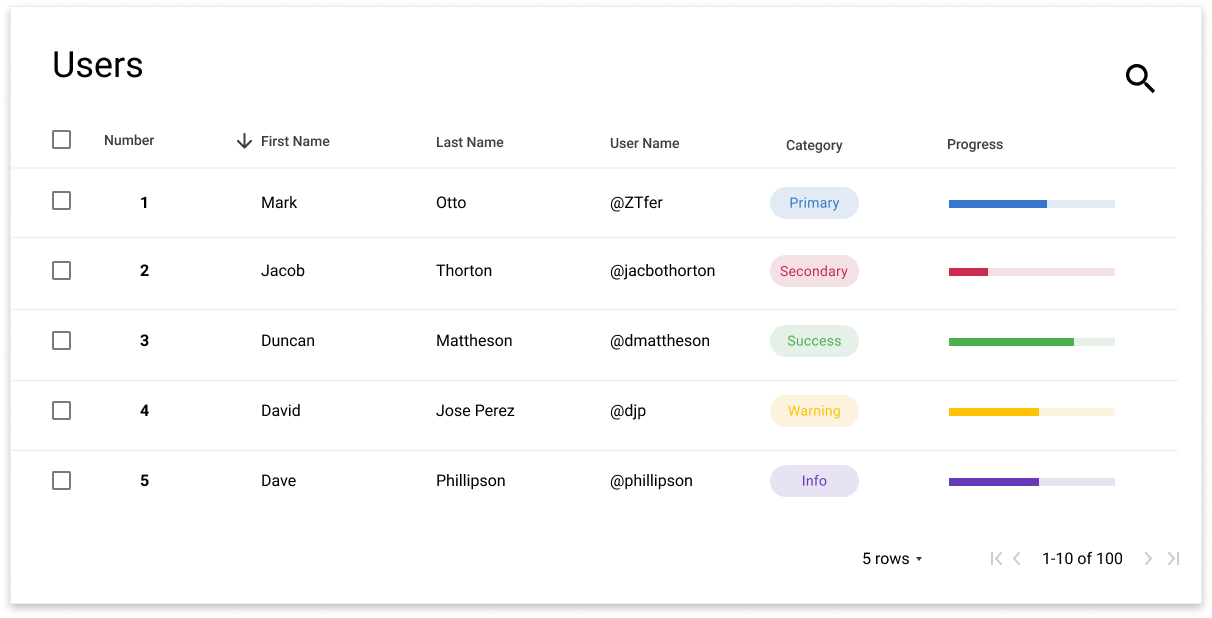The image size is (1212, 618).
Task: Click the sort arrow beside First Name
Action: (x=244, y=141)
